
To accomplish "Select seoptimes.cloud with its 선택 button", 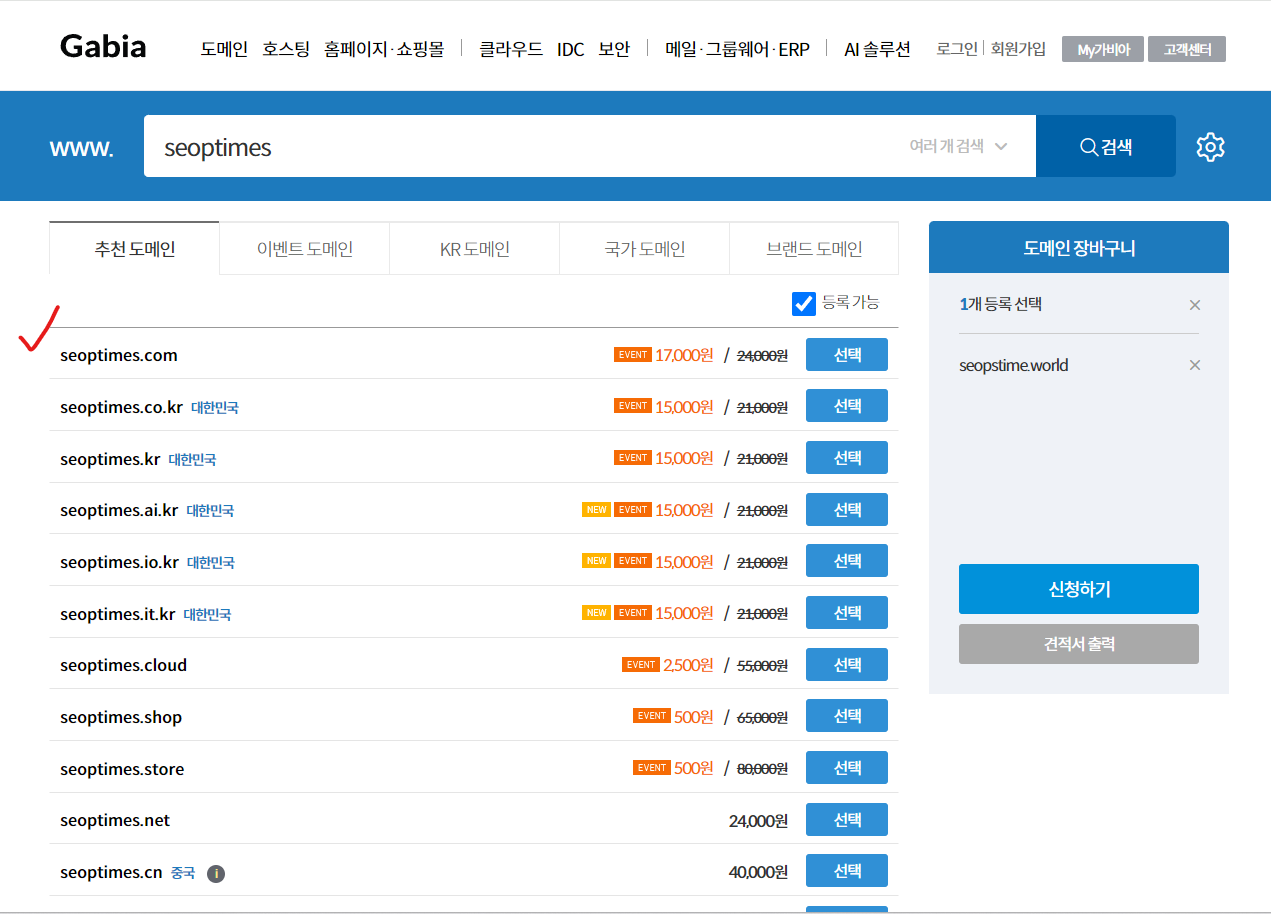I will pos(847,664).
